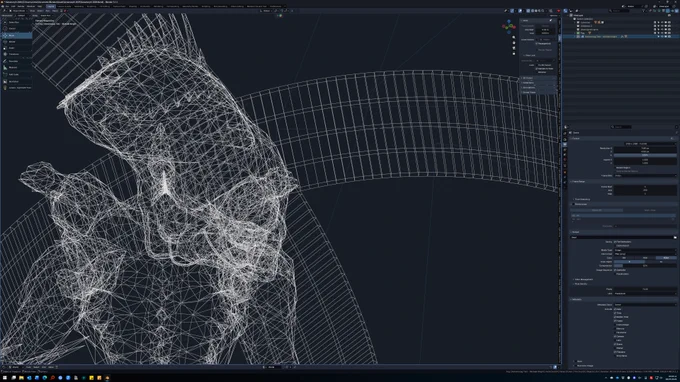
Task: Select the Scale tool
Action: point(16,48)
